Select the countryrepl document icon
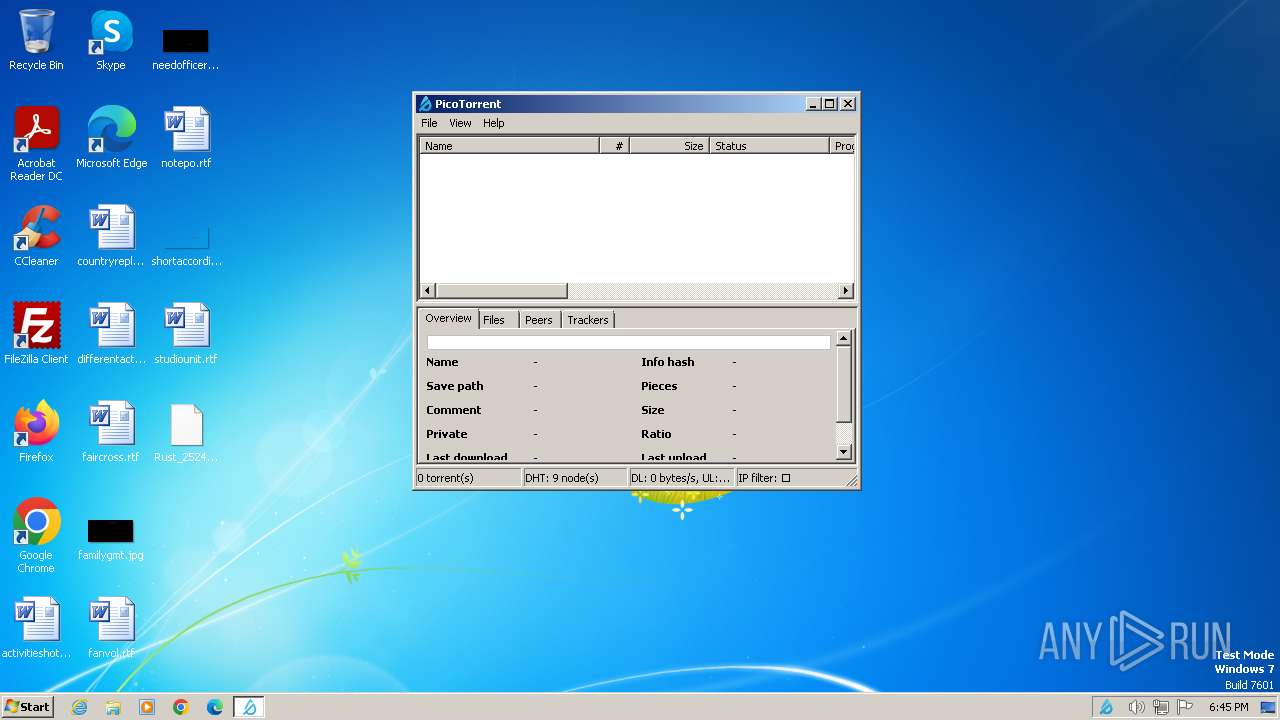The image size is (1280, 720). [111, 236]
